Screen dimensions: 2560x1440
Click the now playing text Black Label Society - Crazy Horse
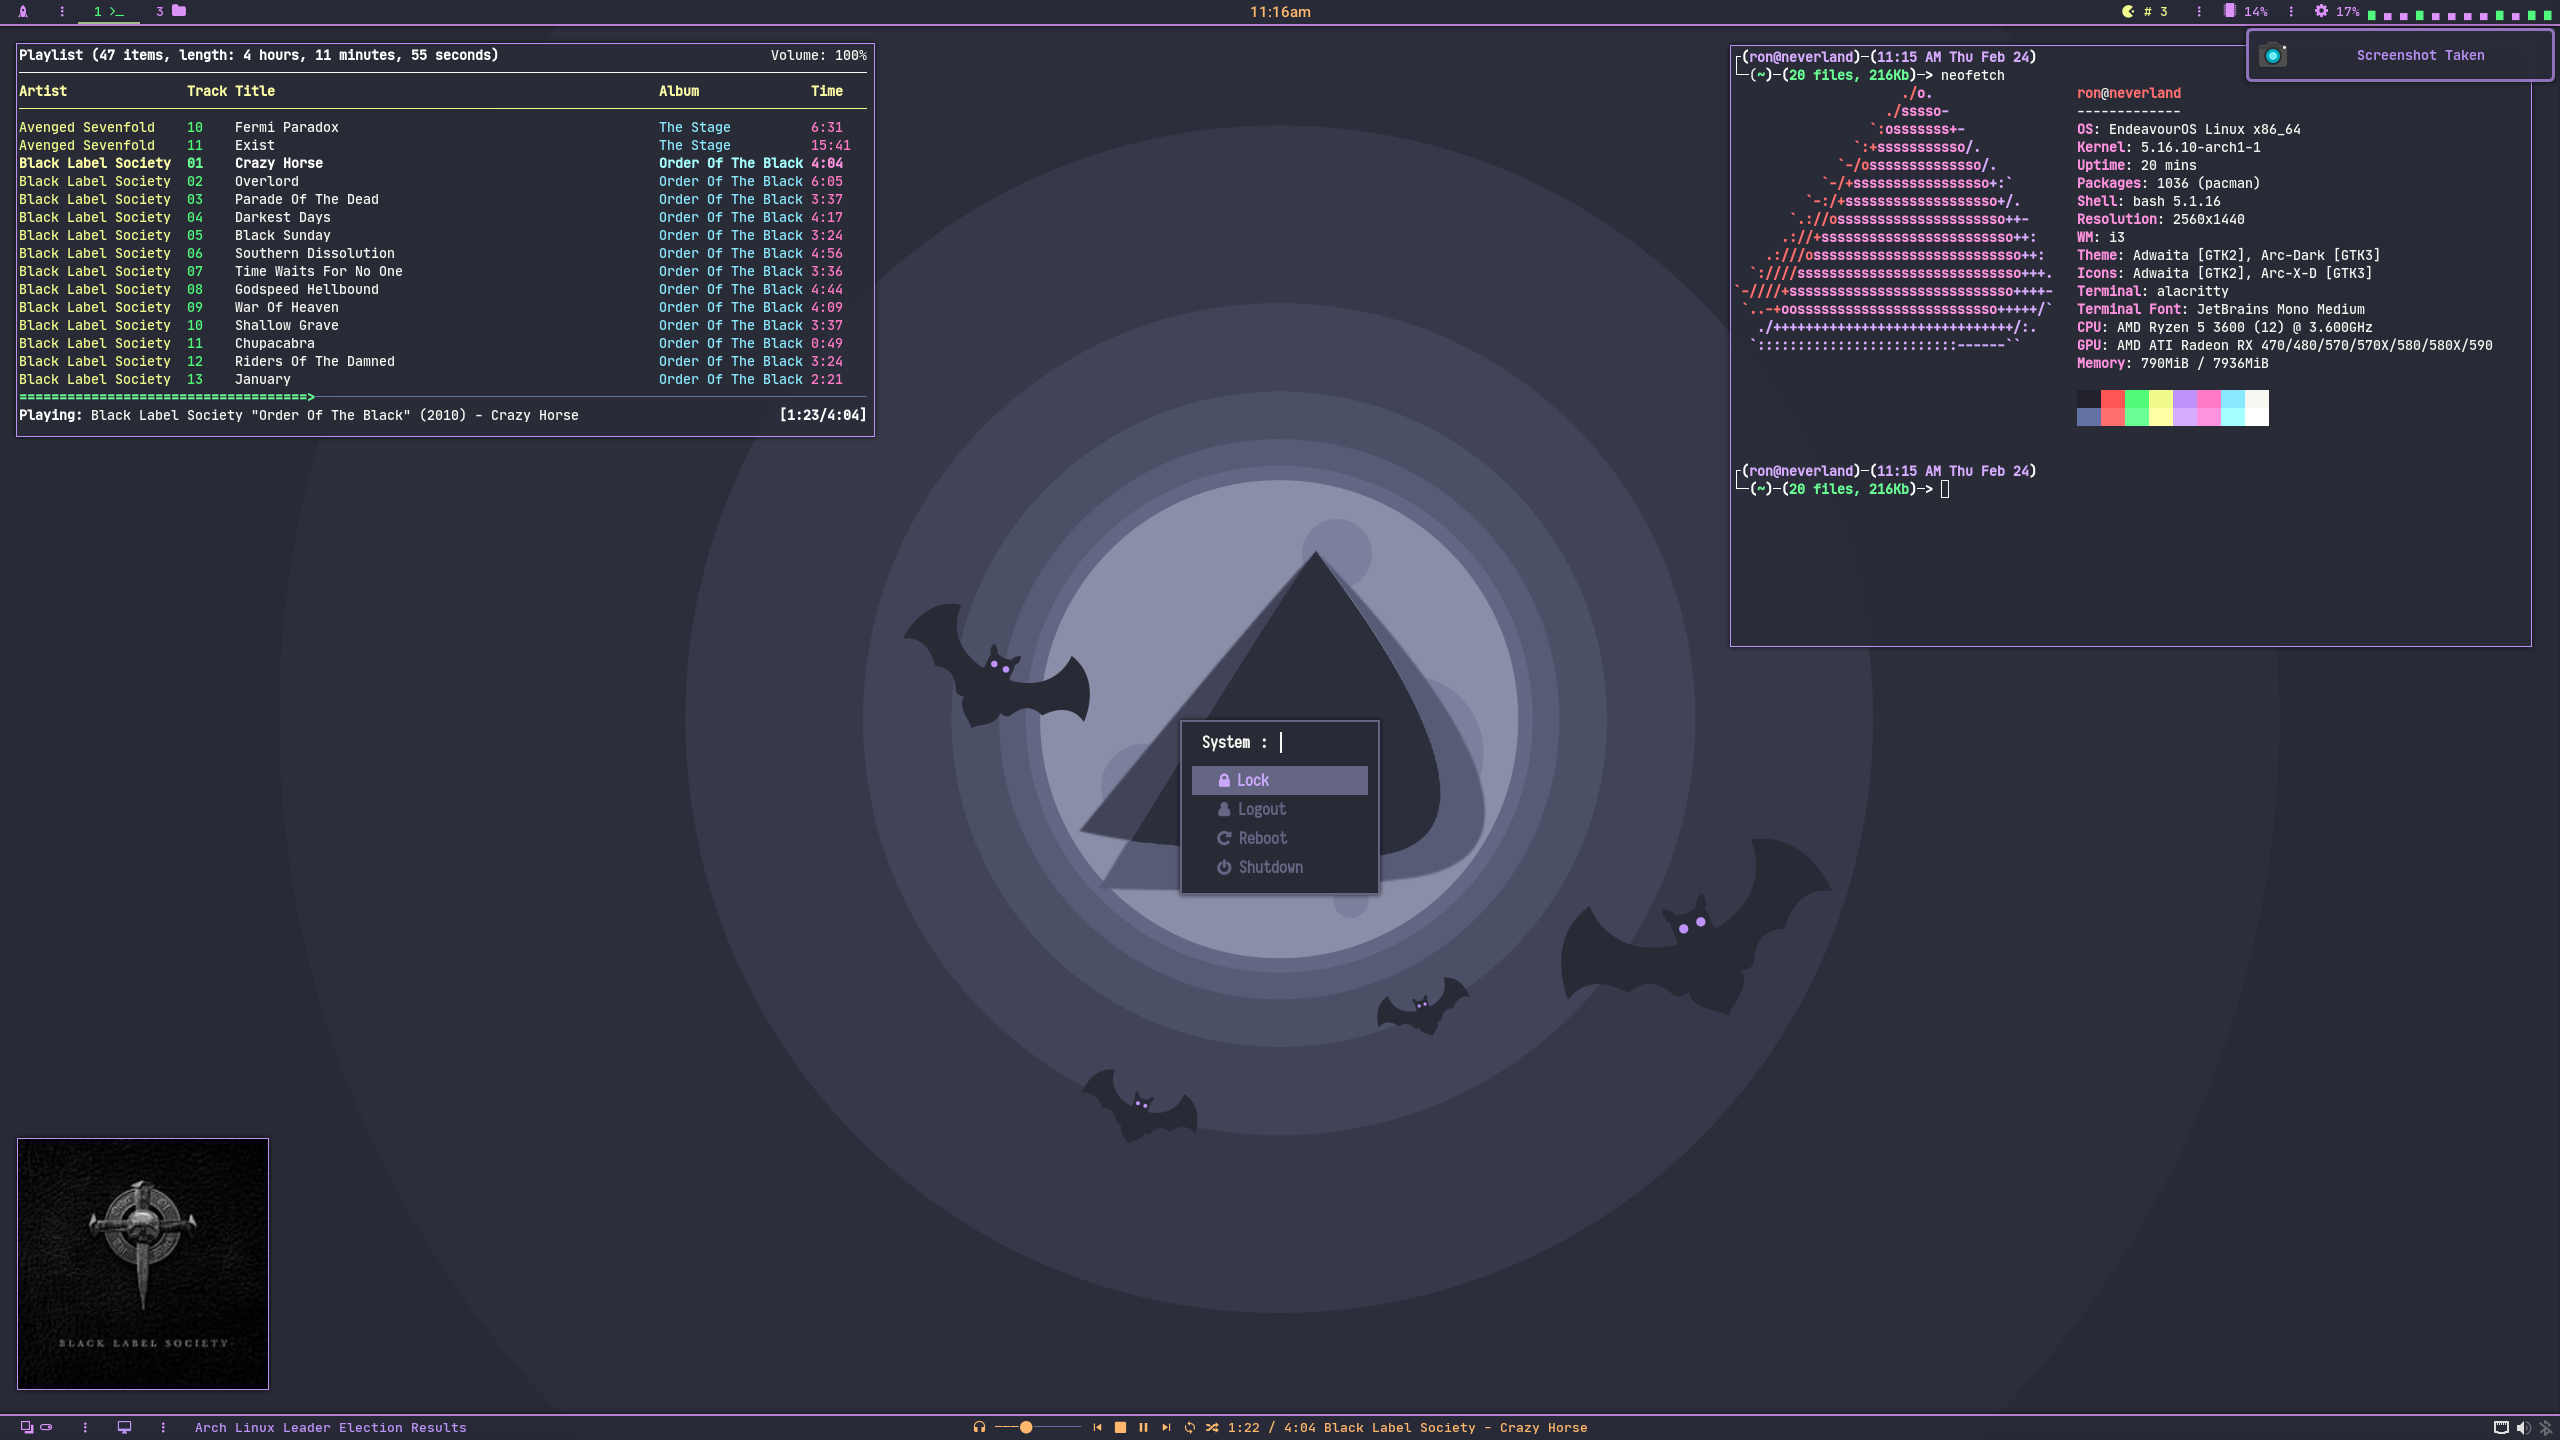1455,1427
